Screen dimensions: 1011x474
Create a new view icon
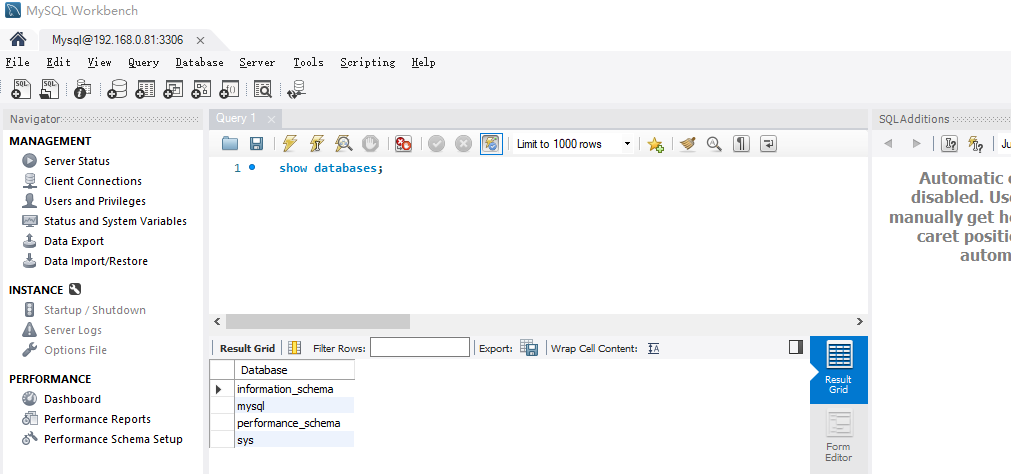click(x=173, y=89)
